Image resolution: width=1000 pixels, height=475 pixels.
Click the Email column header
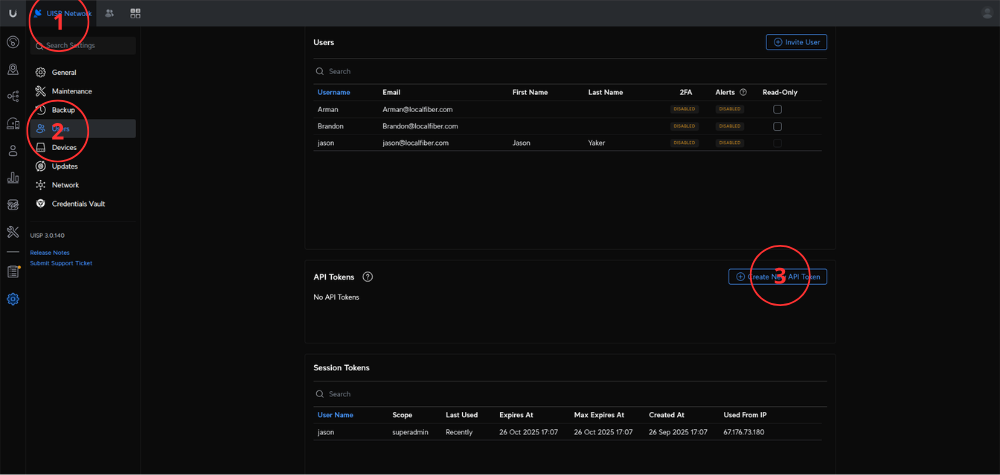(x=391, y=92)
